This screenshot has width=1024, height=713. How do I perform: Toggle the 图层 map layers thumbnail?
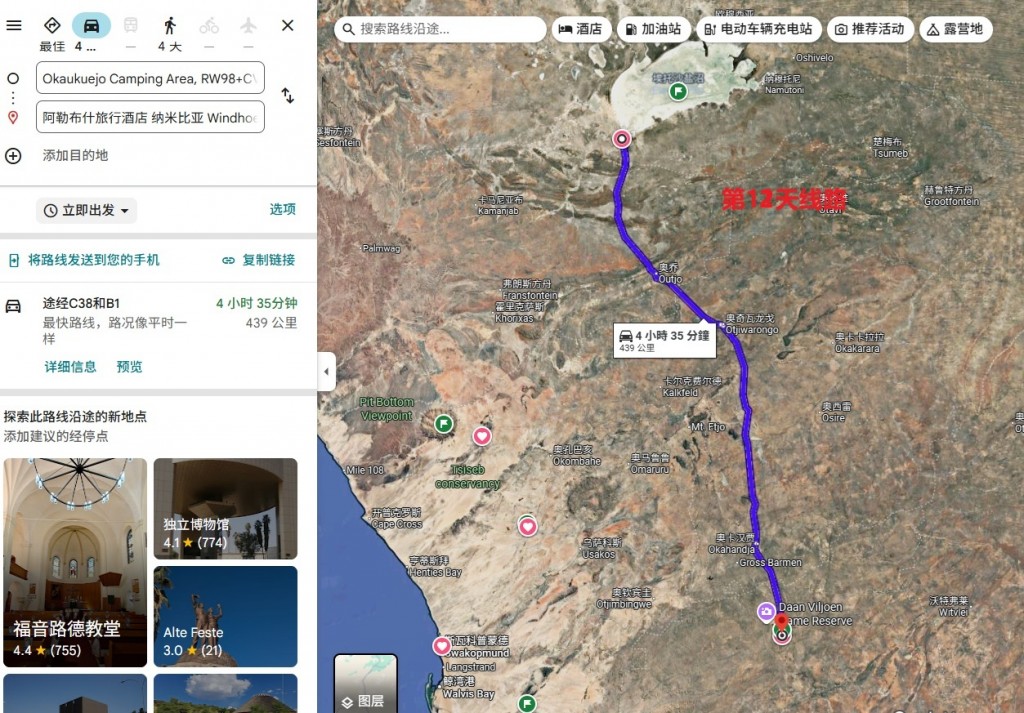coord(366,683)
